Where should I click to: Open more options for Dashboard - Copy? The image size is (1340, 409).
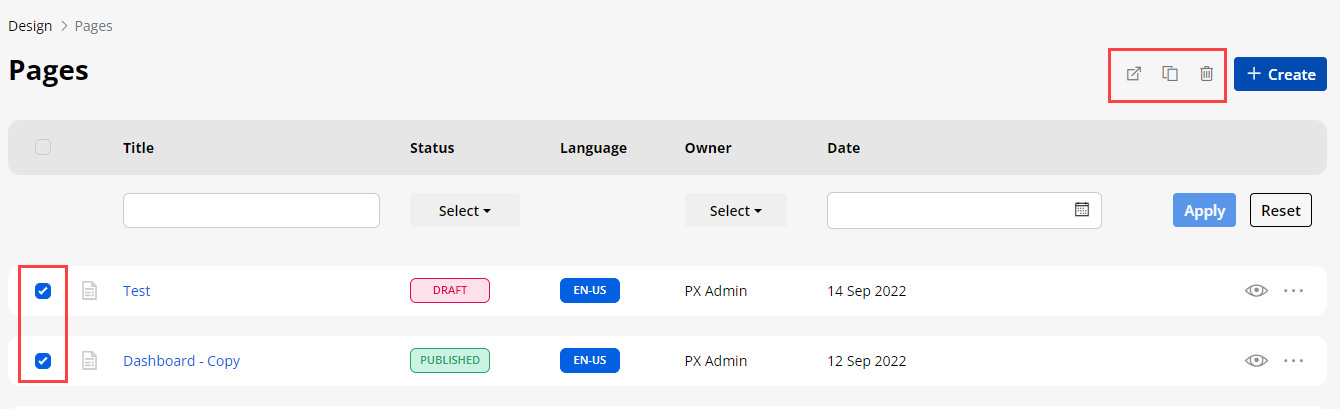tap(1294, 361)
